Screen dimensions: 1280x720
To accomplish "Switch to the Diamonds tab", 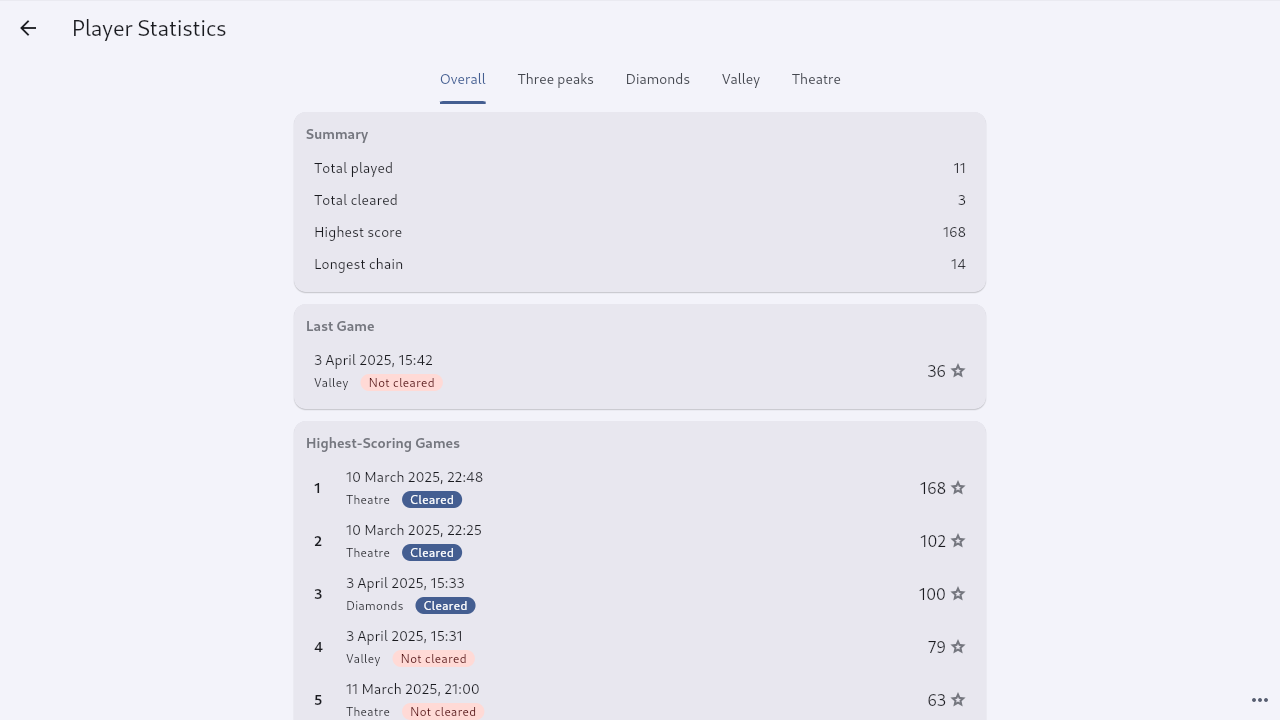I will (658, 79).
